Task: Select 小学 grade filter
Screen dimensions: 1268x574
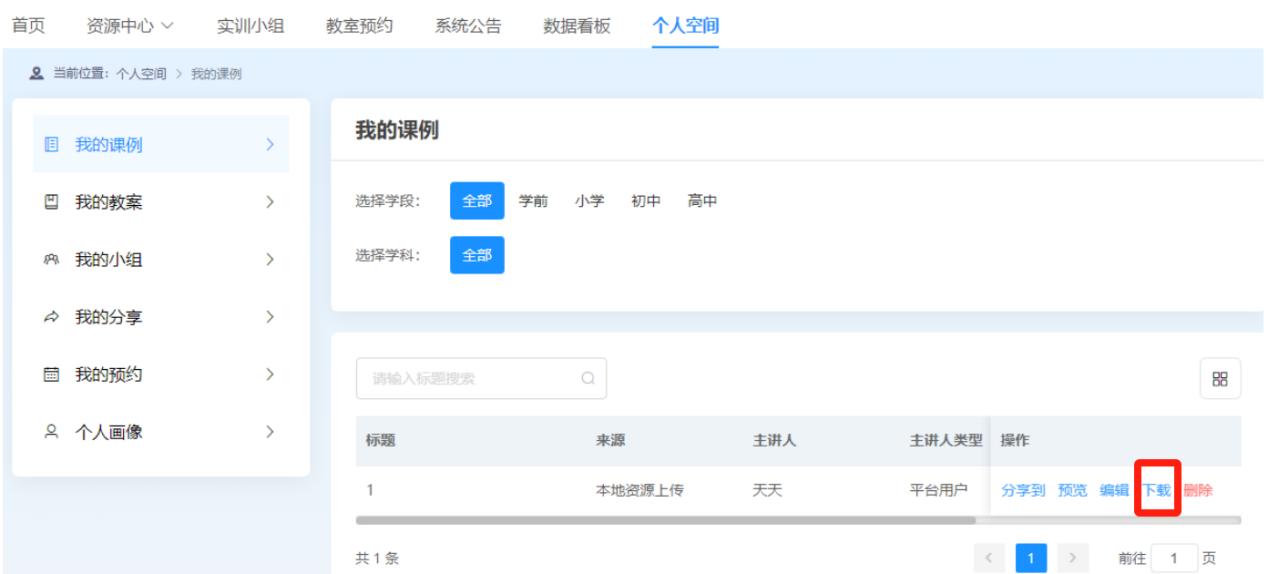Action: 589,201
